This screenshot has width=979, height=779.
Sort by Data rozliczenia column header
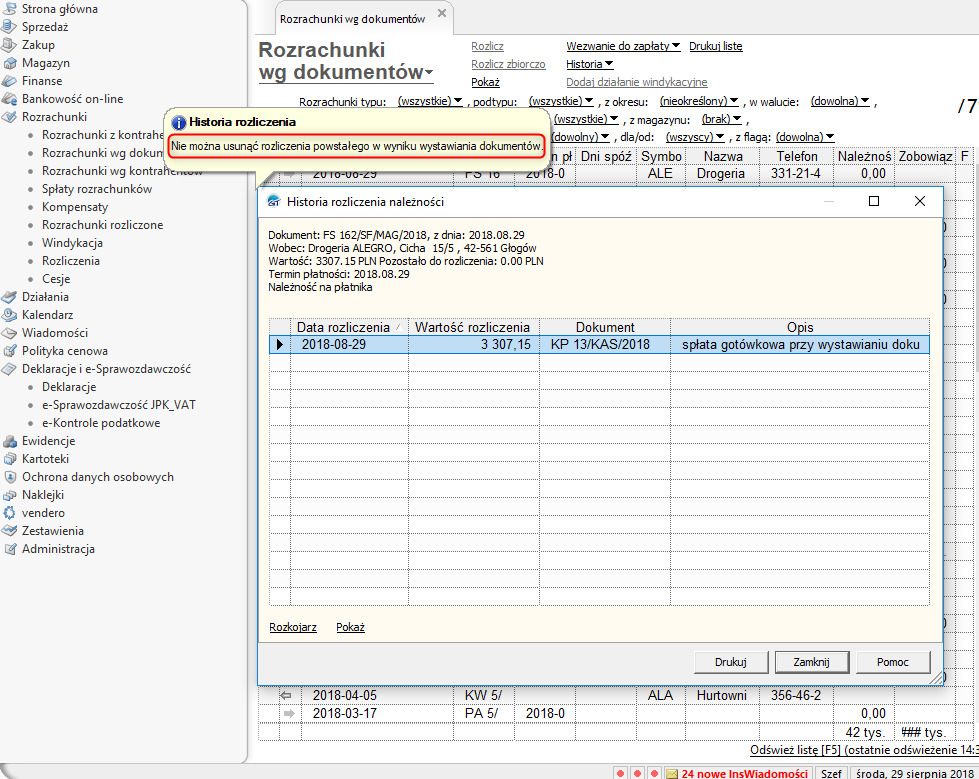point(342,327)
